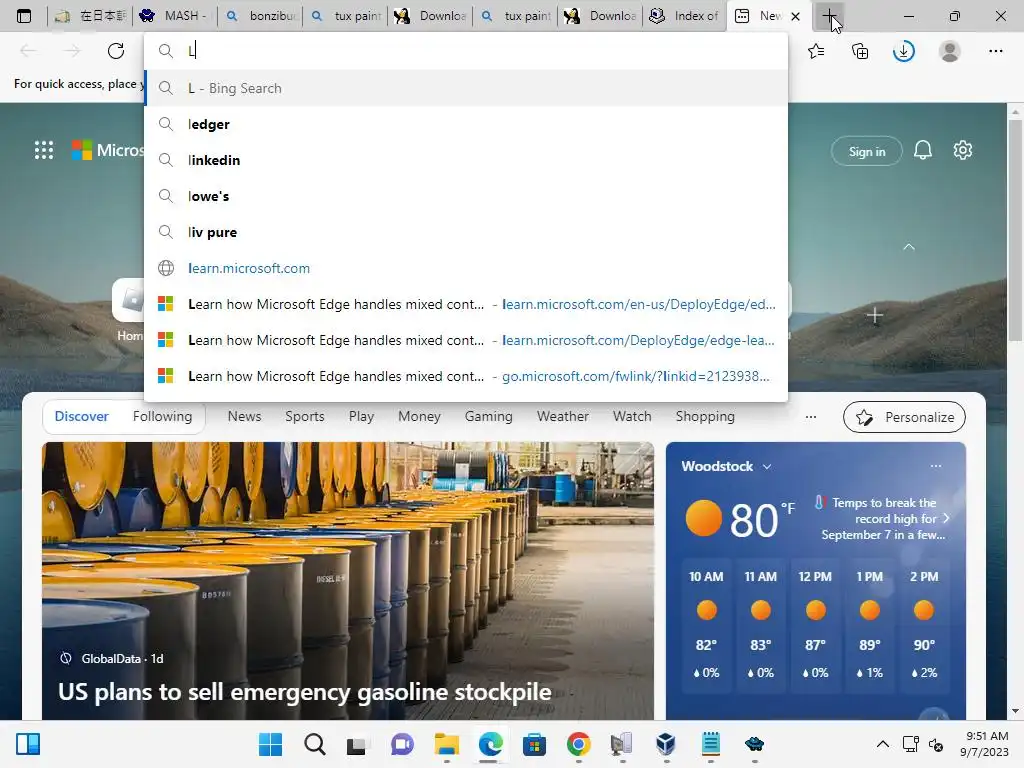Image resolution: width=1024 pixels, height=768 pixels.
Task: Open weather card options ellipsis
Action: [936, 466]
